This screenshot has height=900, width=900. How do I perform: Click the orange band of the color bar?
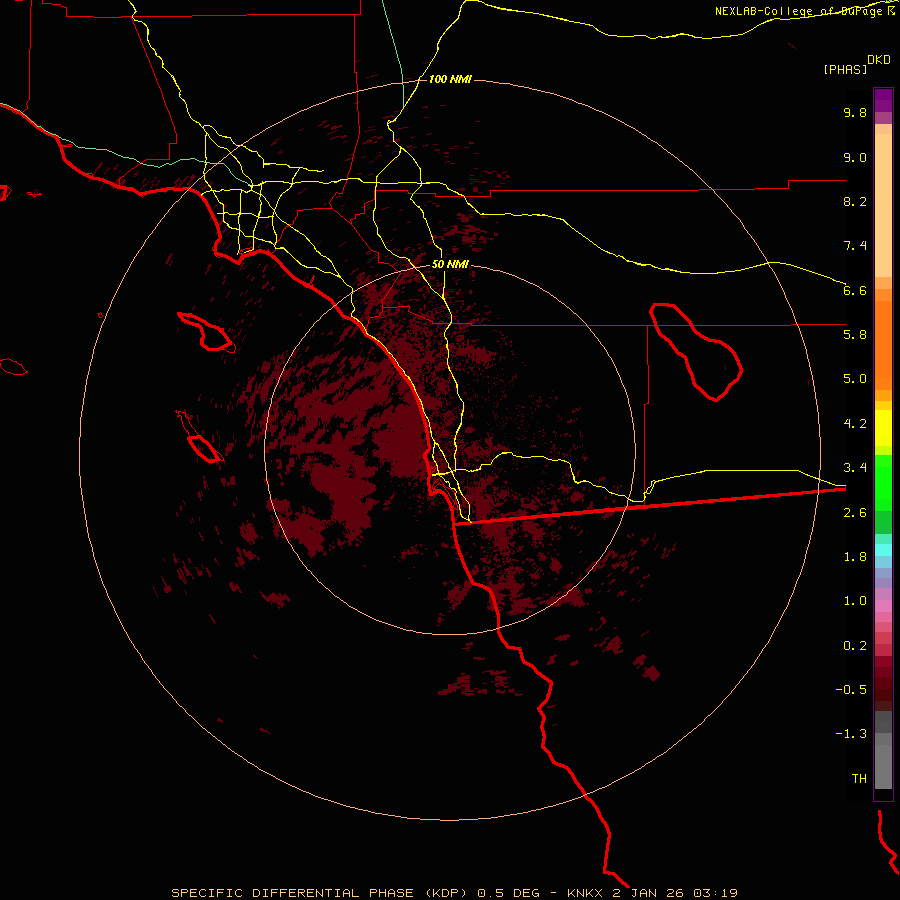click(x=883, y=346)
